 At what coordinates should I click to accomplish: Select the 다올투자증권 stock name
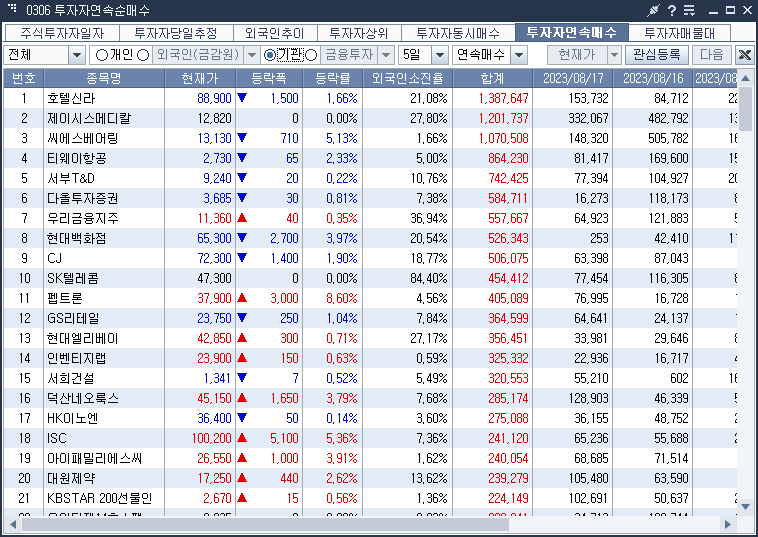83,198
